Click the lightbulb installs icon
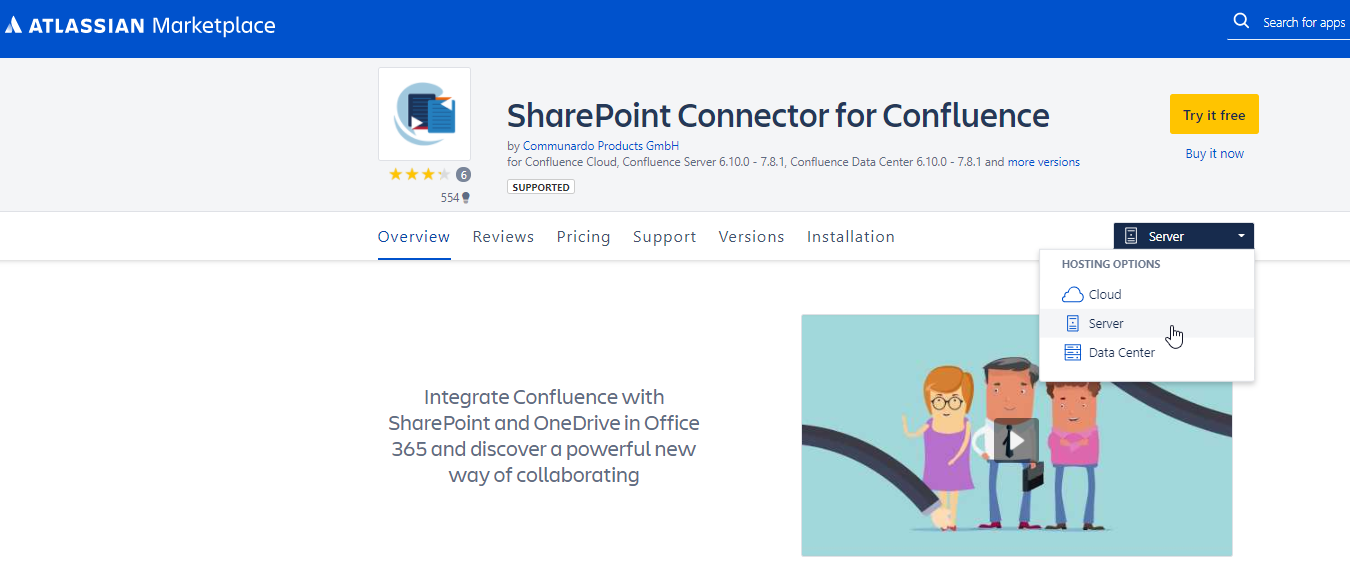 click(465, 198)
